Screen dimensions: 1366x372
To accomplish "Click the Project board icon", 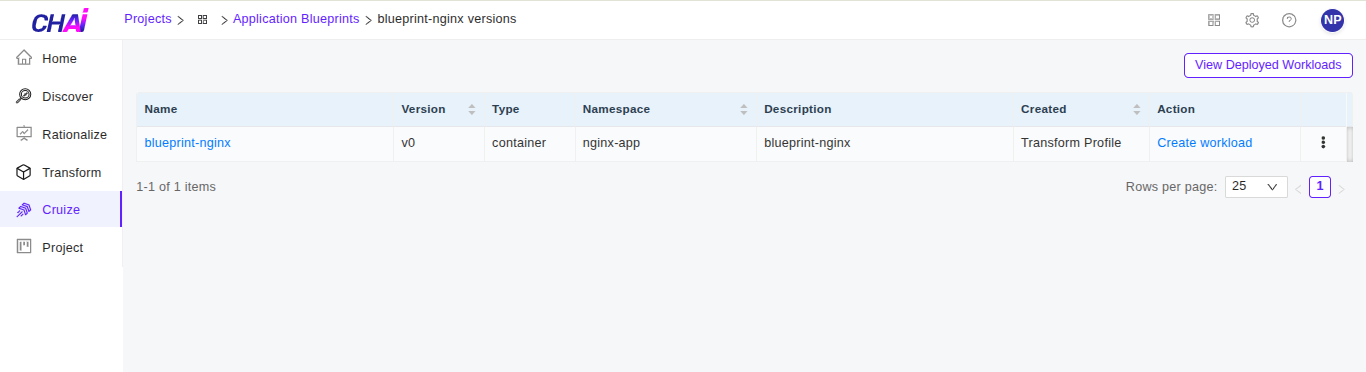I will click(x=25, y=247).
